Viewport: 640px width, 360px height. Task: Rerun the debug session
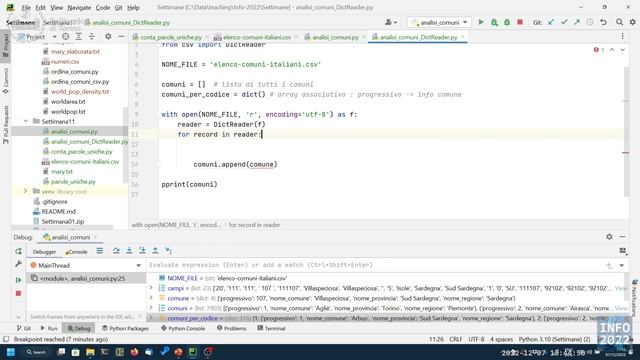pyautogui.click(x=18, y=251)
